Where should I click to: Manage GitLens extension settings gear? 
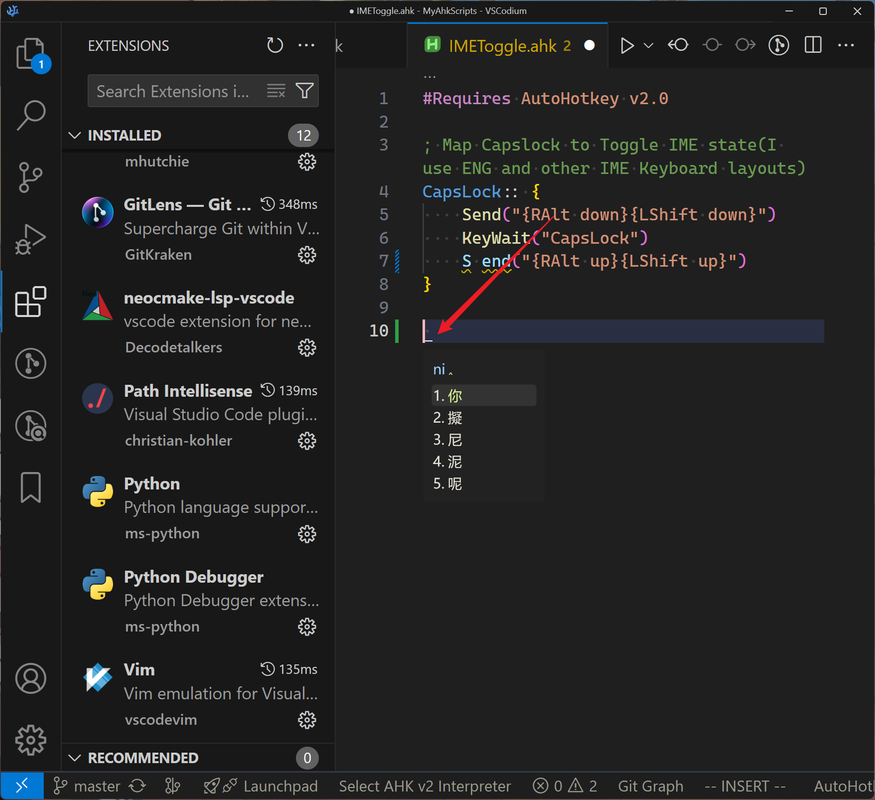pyautogui.click(x=307, y=255)
